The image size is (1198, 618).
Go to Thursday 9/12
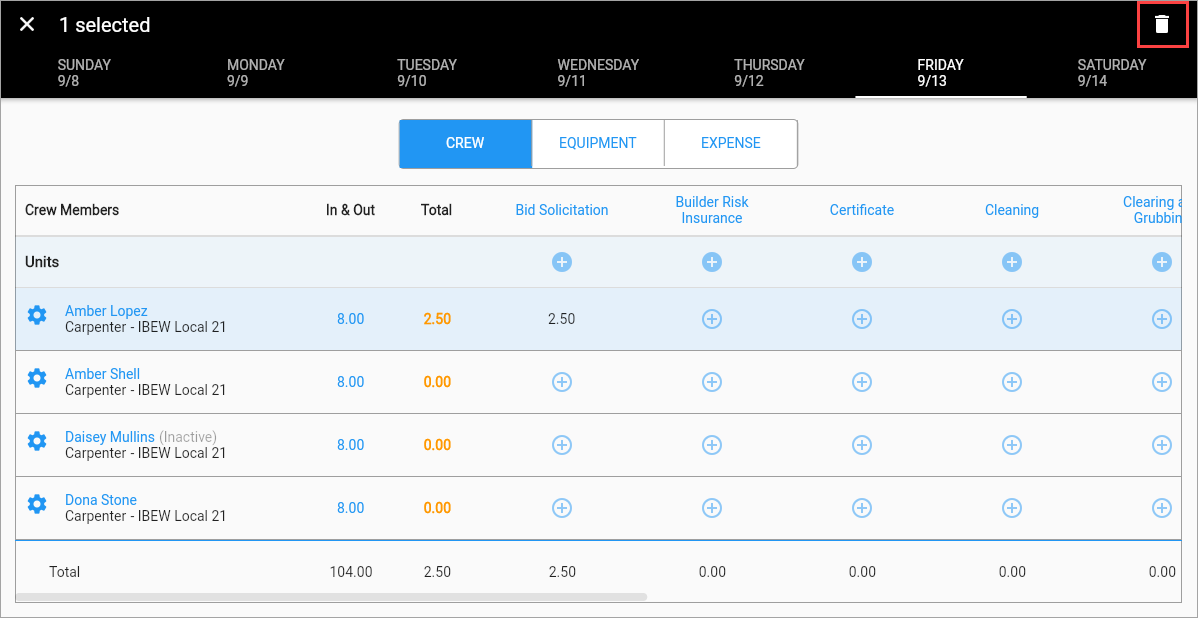tap(769, 73)
